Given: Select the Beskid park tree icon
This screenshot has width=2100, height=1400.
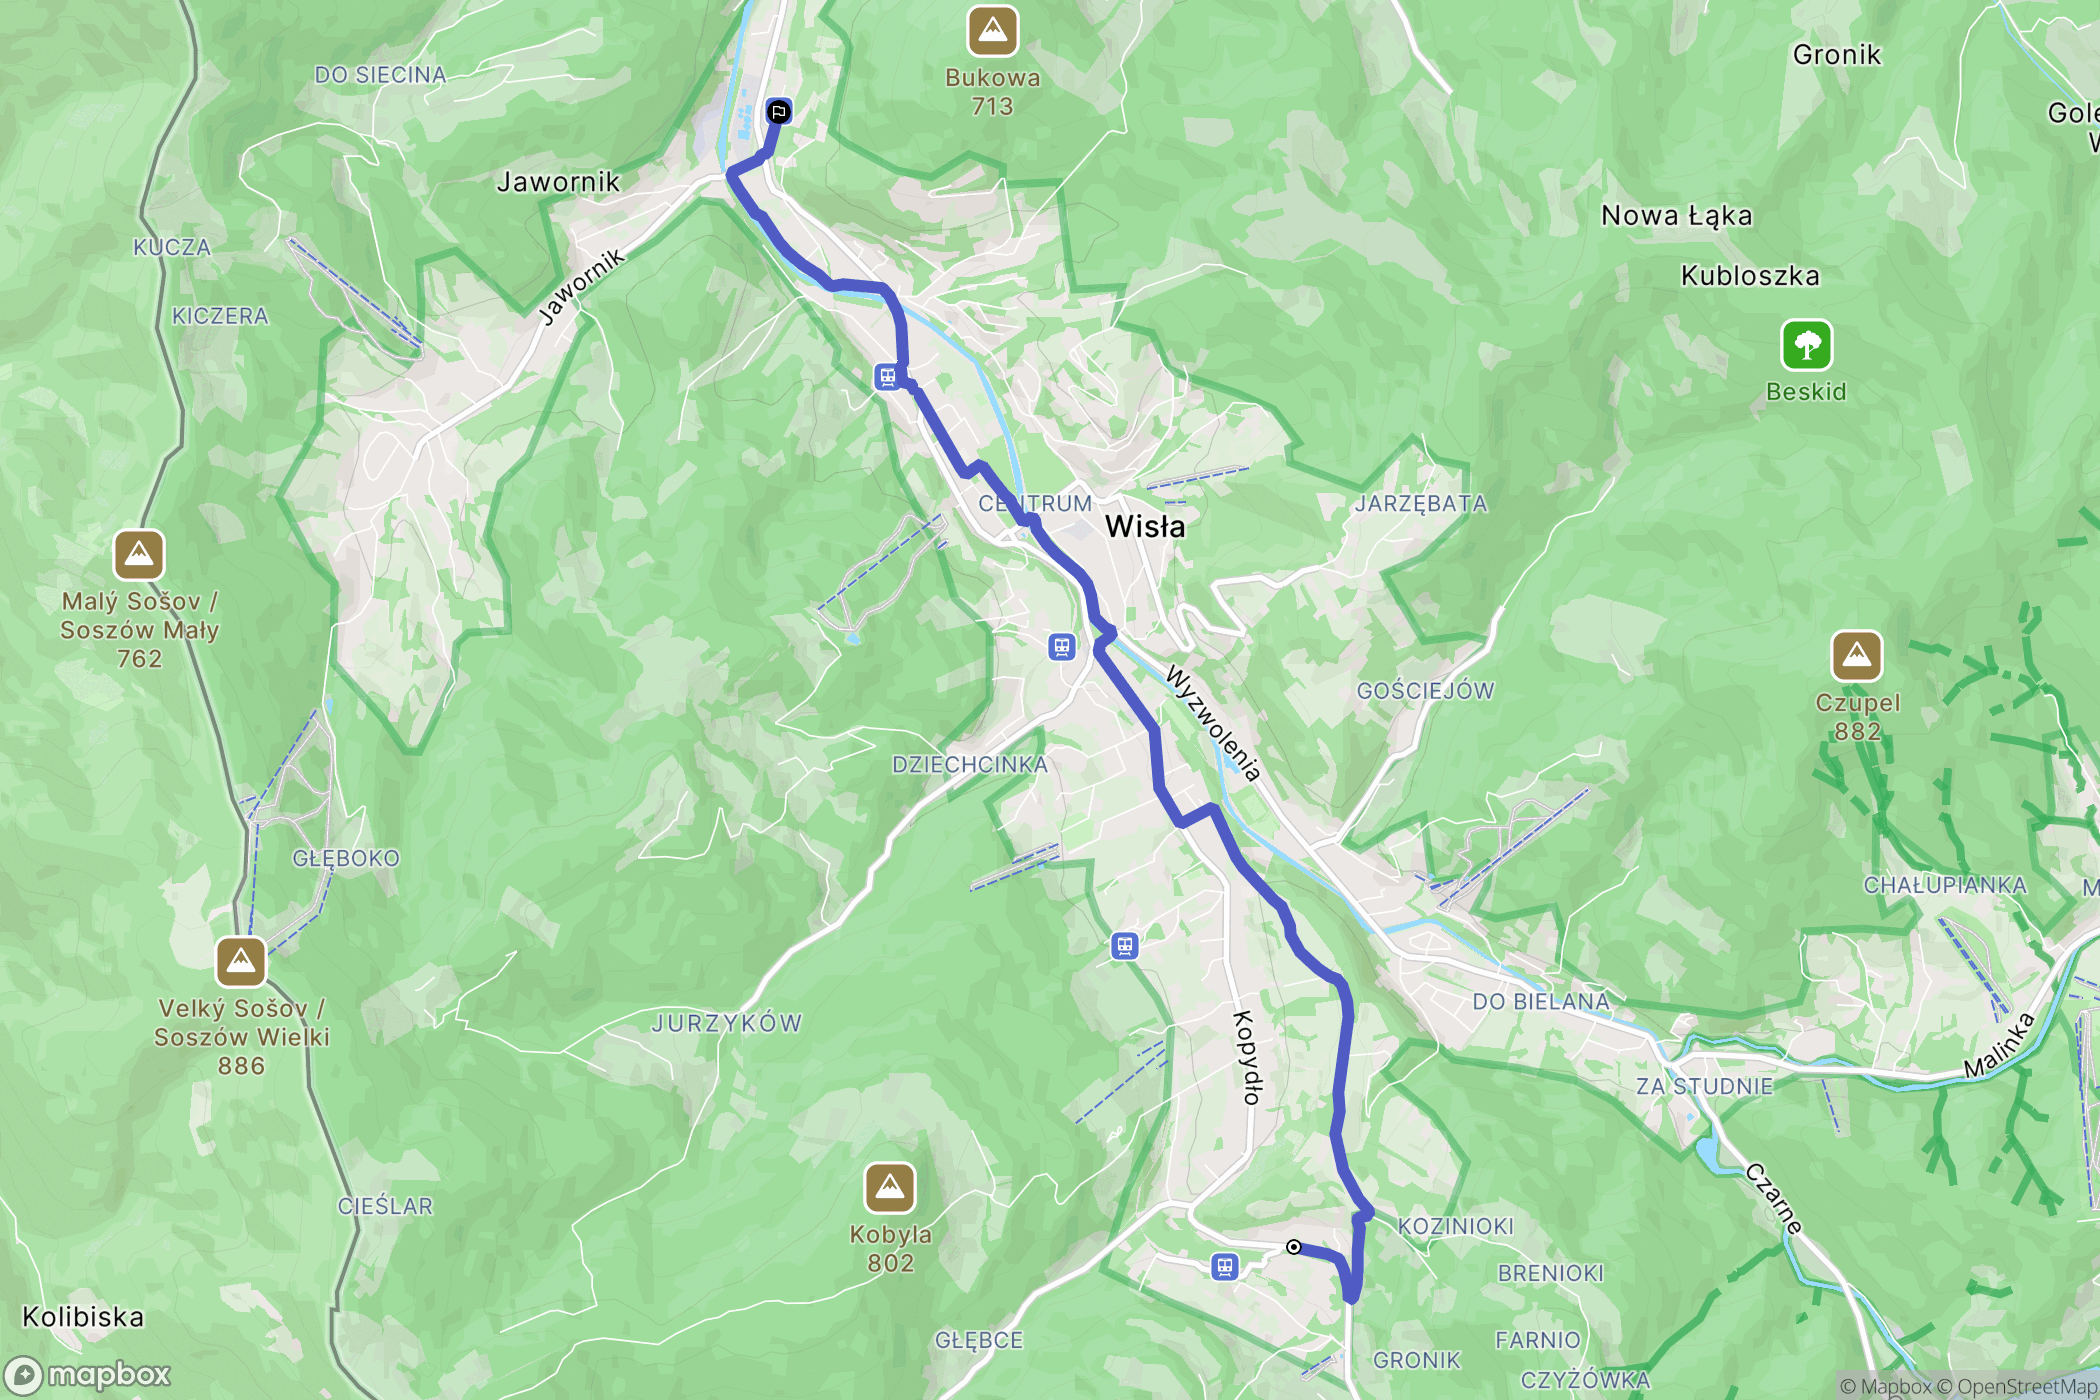Looking at the screenshot, I should pyautogui.click(x=1806, y=345).
